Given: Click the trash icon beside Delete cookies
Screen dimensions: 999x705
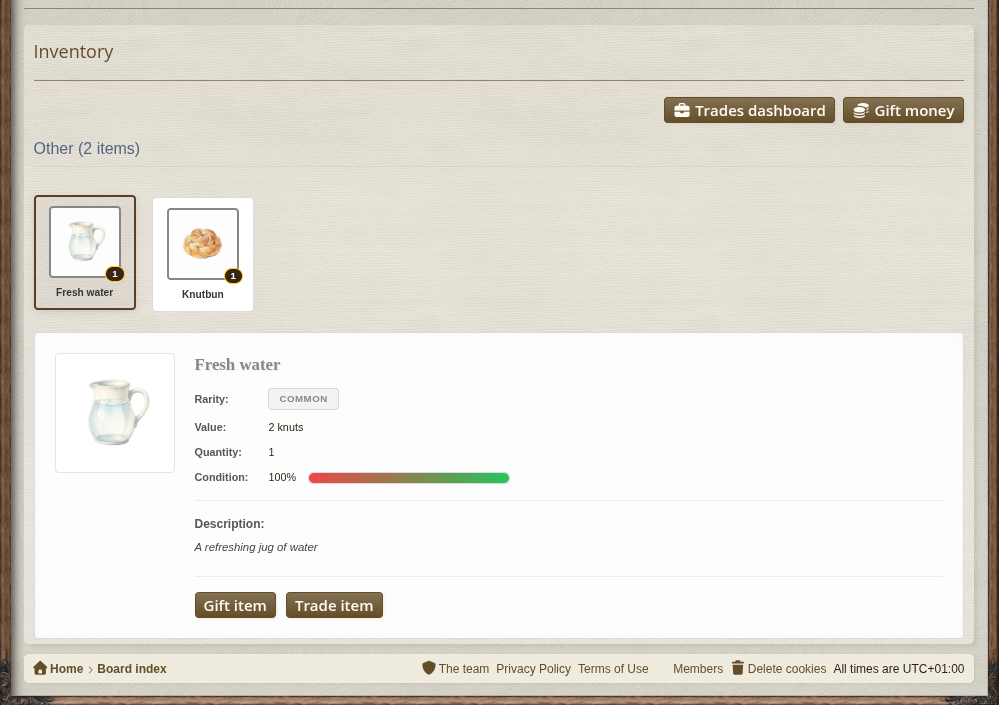Looking at the screenshot, I should click(x=738, y=667).
